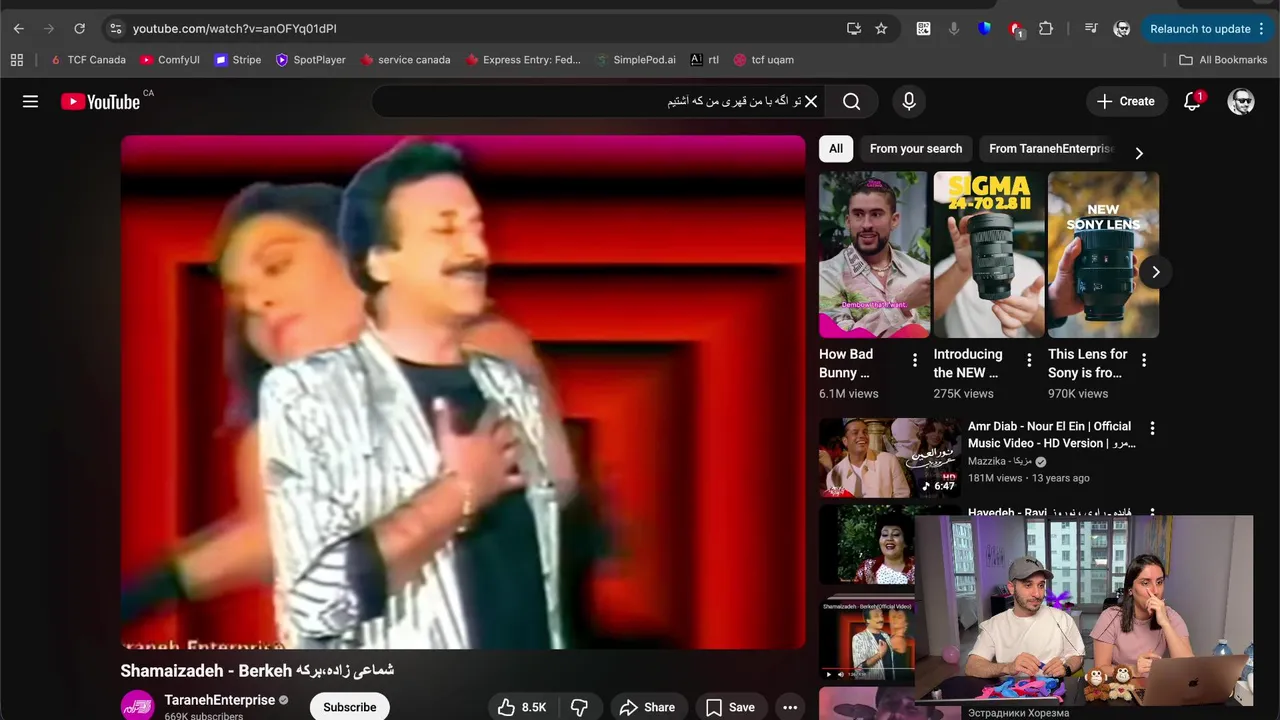Open the YouTube hamburger guide menu
1280x720 pixels.
tap(31, 101)
